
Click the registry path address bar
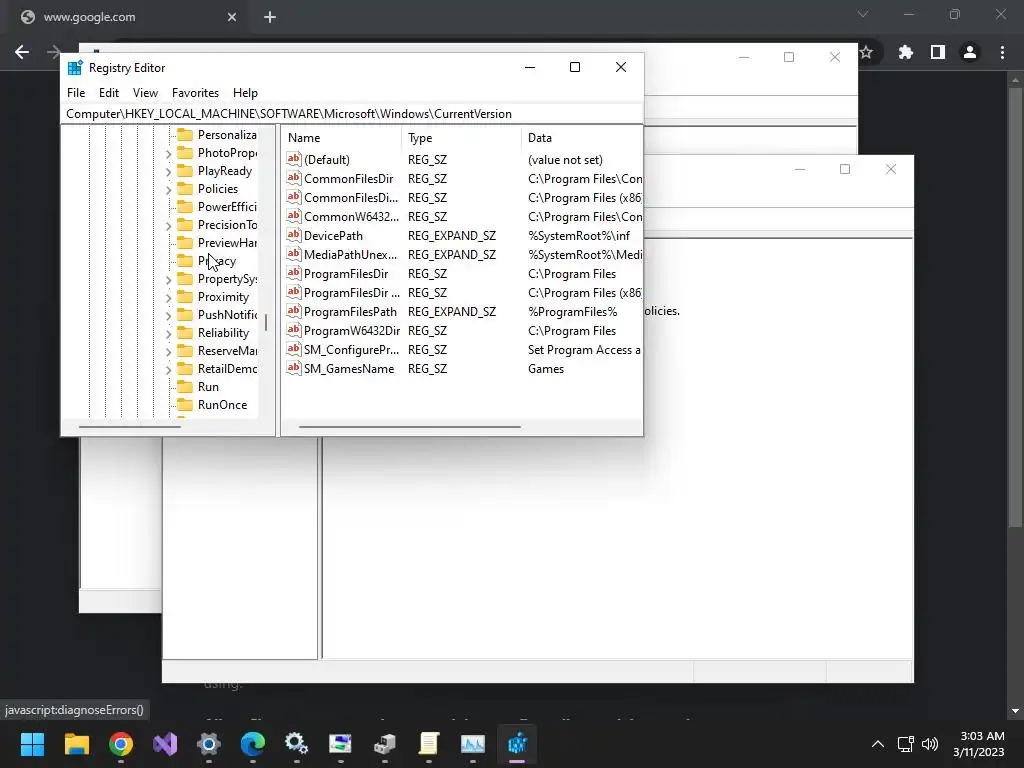point(352,114)
